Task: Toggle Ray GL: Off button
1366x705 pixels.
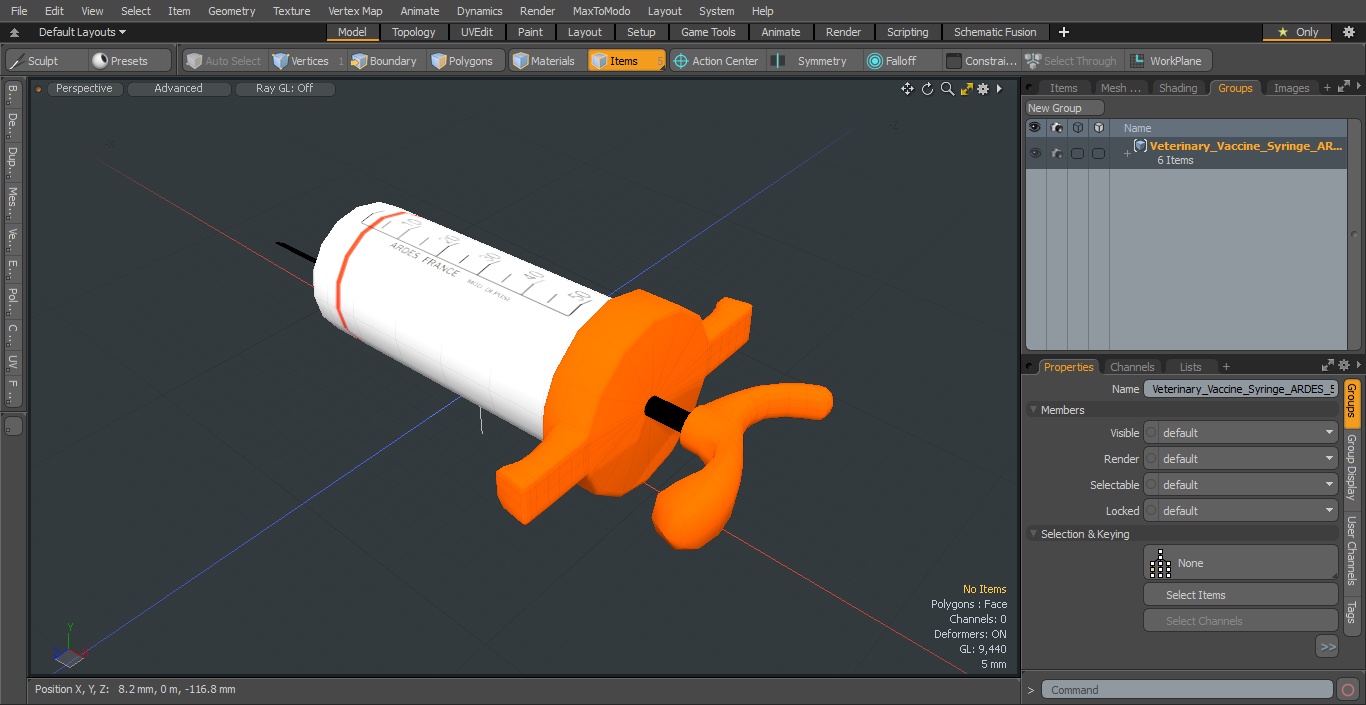Action: 285,88
